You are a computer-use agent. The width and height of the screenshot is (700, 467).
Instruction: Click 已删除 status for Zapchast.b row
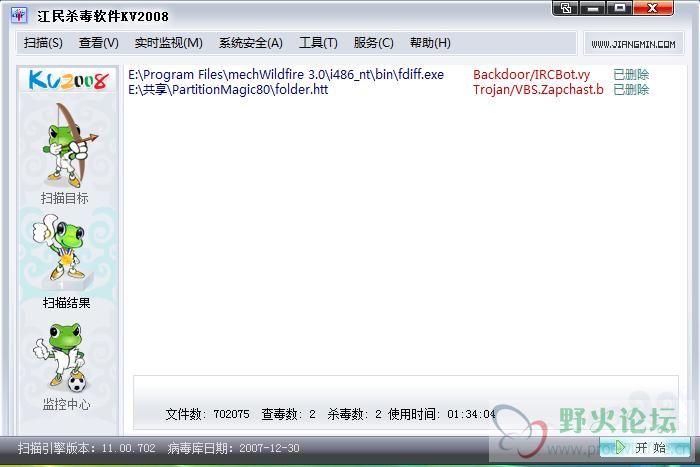point(631,90)
